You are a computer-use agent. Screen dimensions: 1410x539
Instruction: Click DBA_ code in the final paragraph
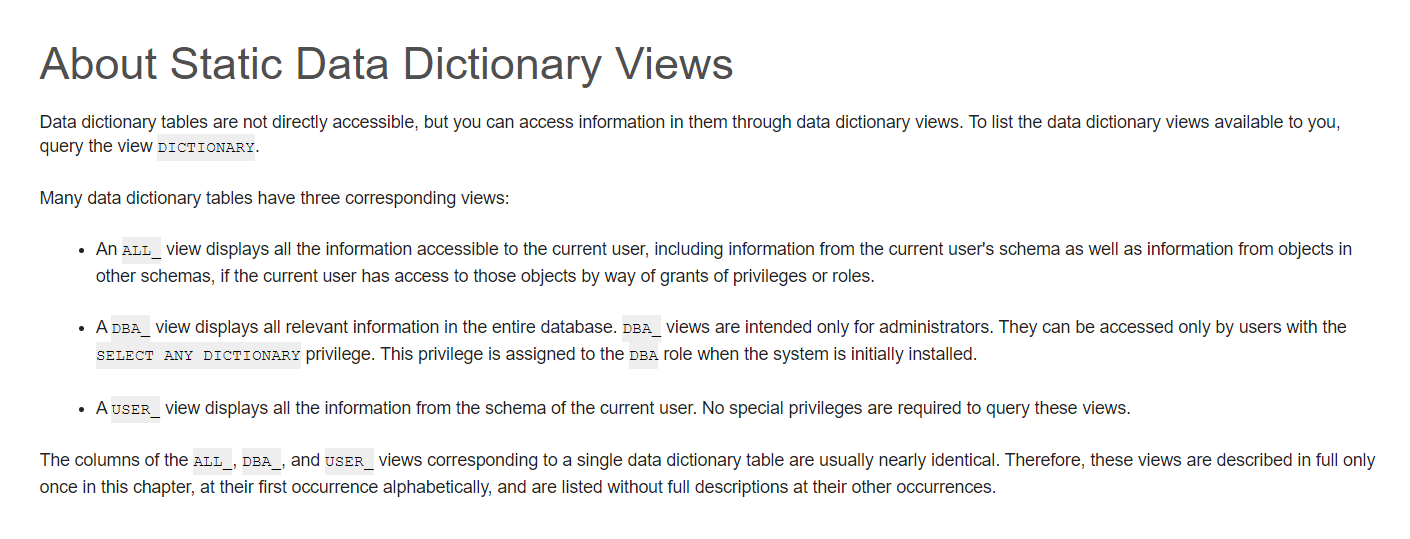pyautogui.click(x=263, y=461)
